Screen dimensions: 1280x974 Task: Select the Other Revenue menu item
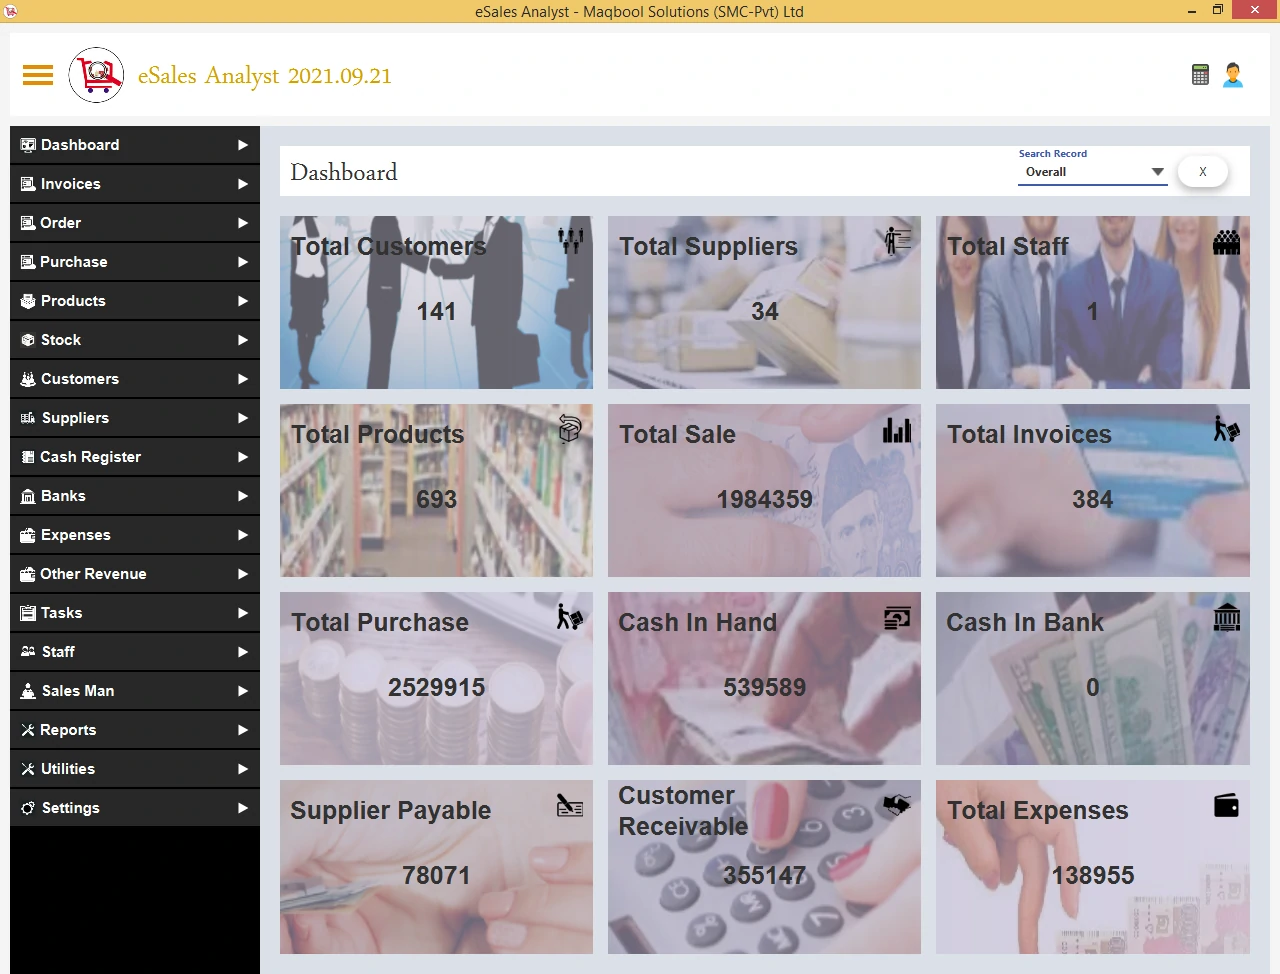(x=135, y=574)
